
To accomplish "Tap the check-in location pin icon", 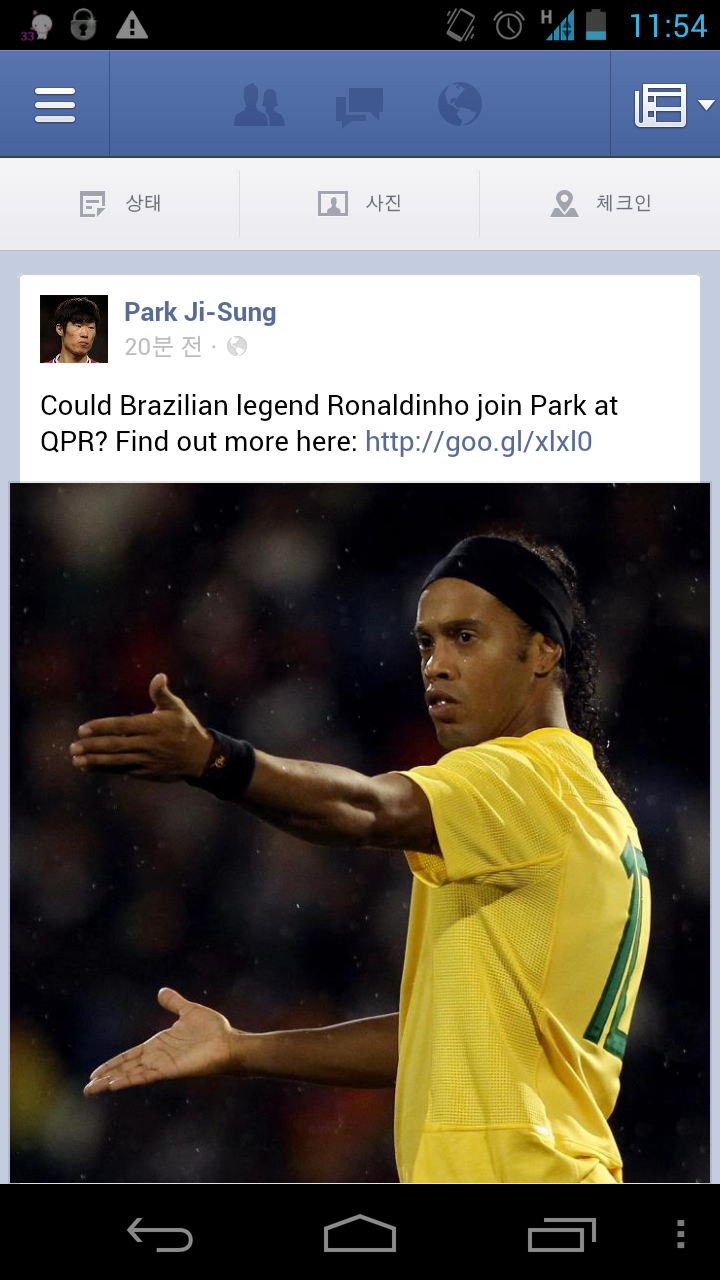I will (564, 204).
